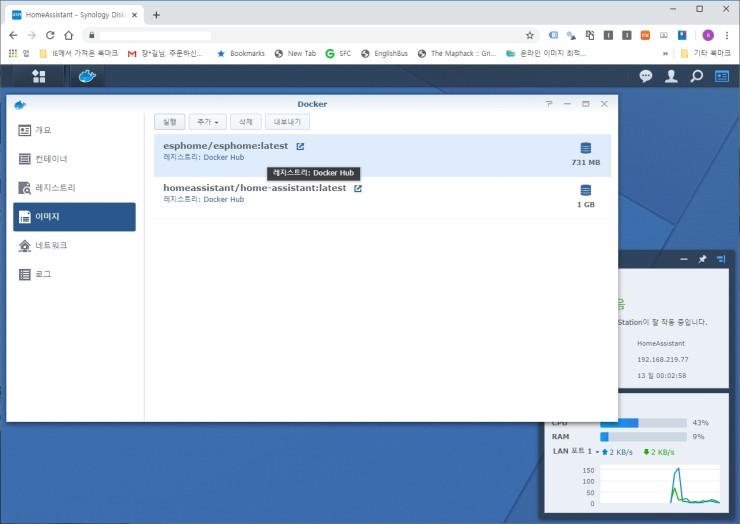Go to browser home page
Viewport: 740px width, 524px height.
click(x=68, y=35)
